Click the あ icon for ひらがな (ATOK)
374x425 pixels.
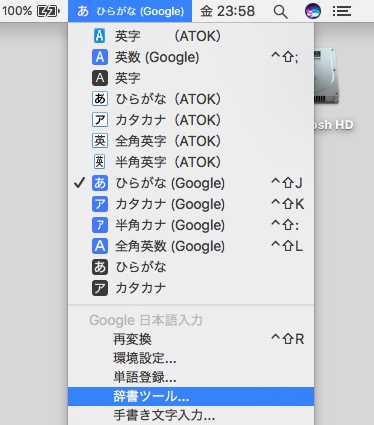coord(100,99)
